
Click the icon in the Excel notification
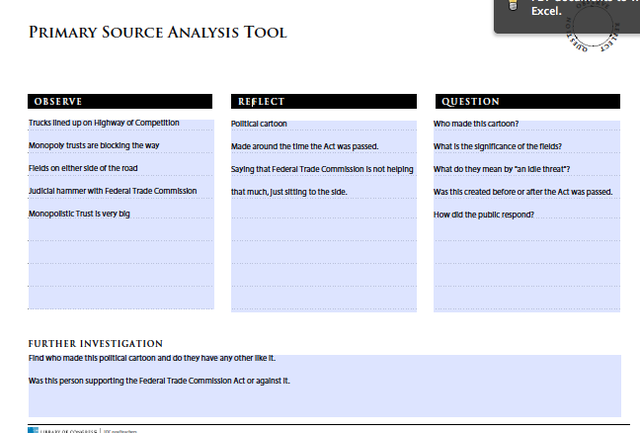coord(513,5)
